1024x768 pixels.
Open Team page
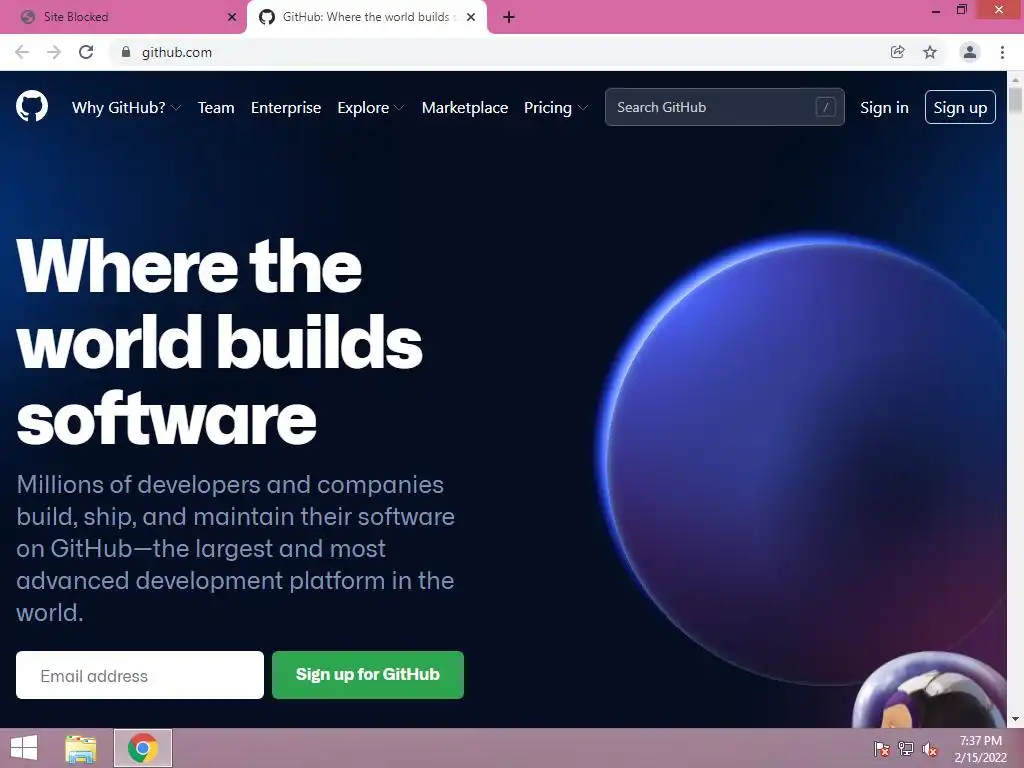click(216, 108)
